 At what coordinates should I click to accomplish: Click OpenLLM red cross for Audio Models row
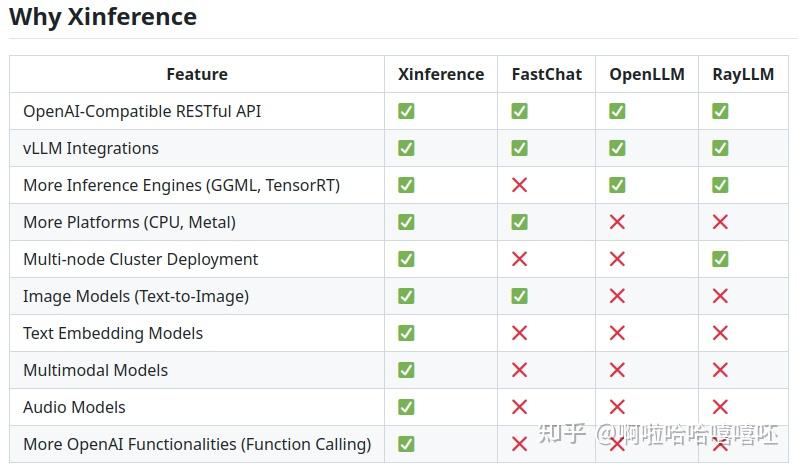[x=617, y=407]
